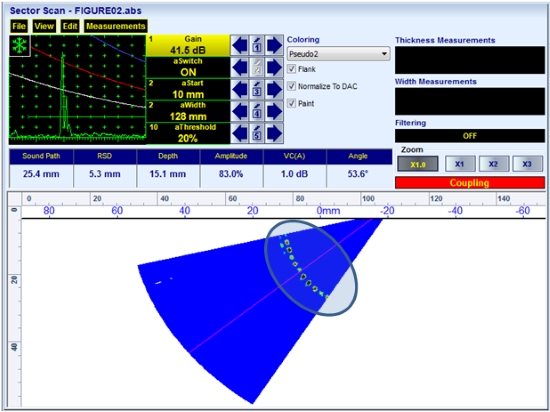Increase aWidth with its right arrow
This screenshot has width=550, height=412.
point(274,112)
